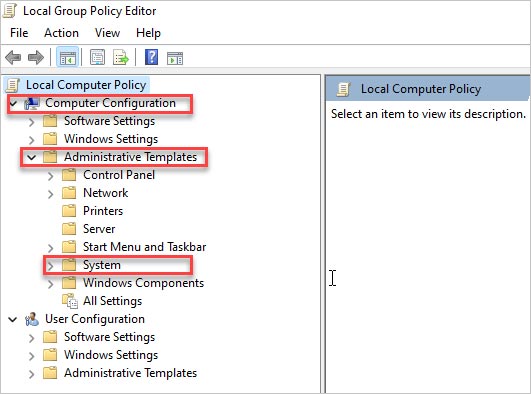The width and height of the screenshot is (531, 394).
Task: Expand the Windows Components folder
Action: tap(50, 284)
